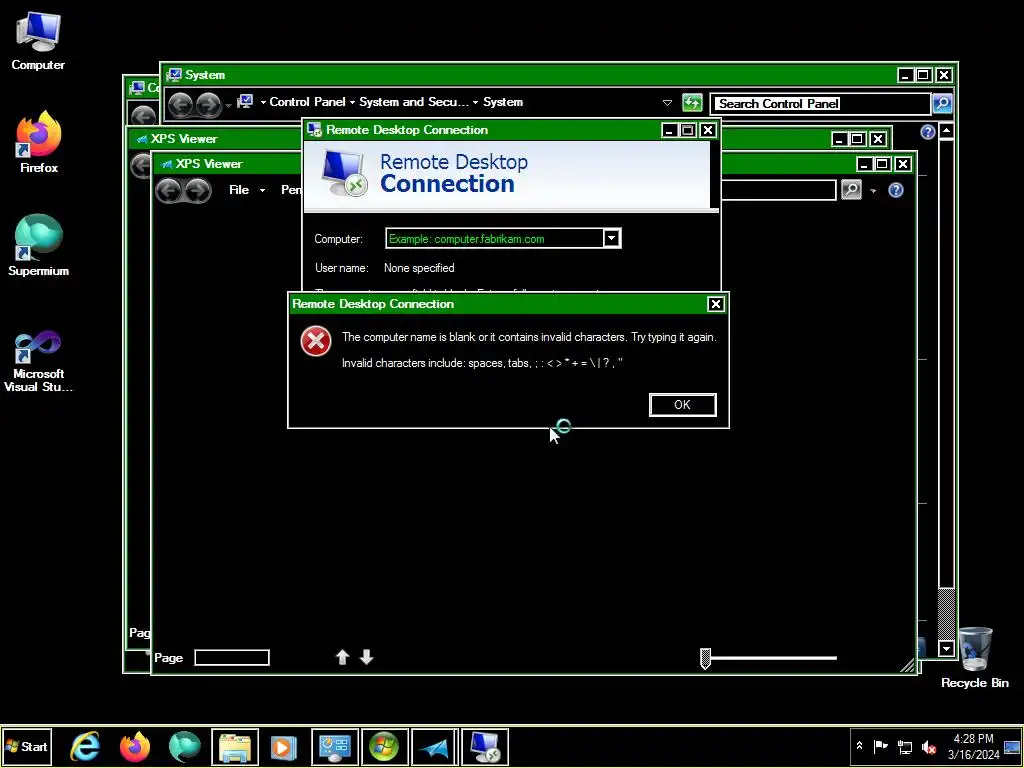Click the desktop monitor icon beside the clock

coord(1012,746)
